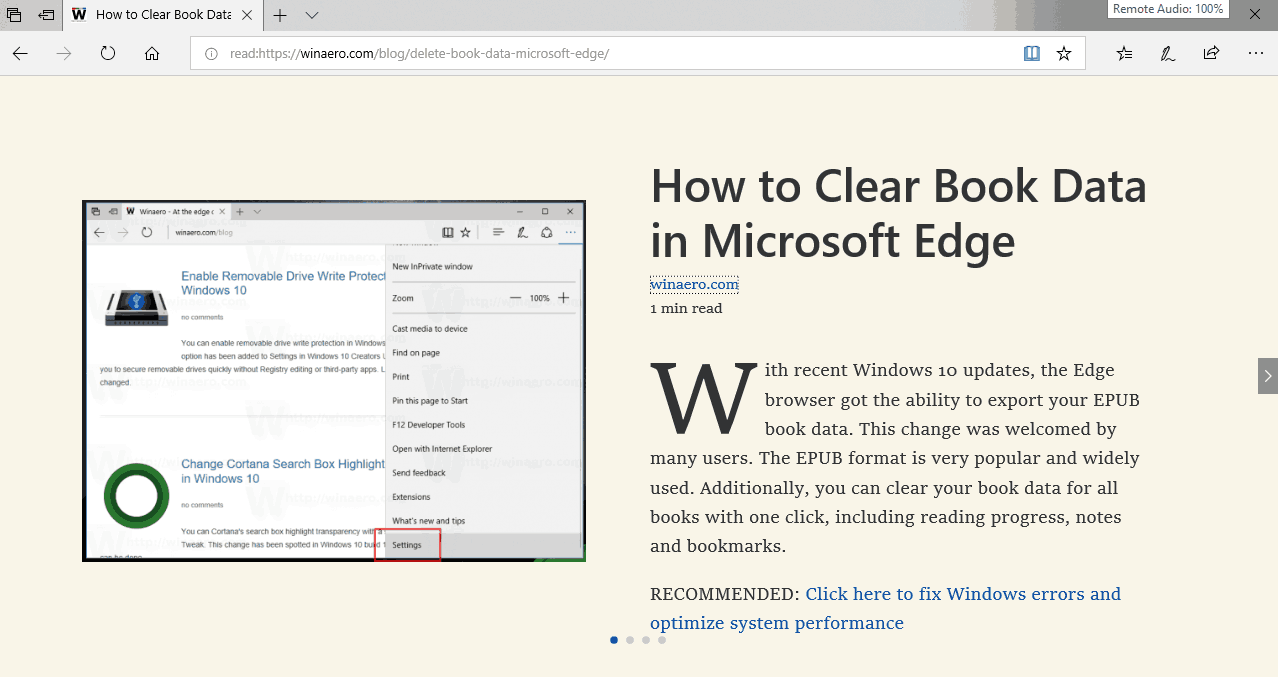Close the 'How to Clear Book Data' tab
The height and width of the screenshot is (677, 1278).
point(249,15)
